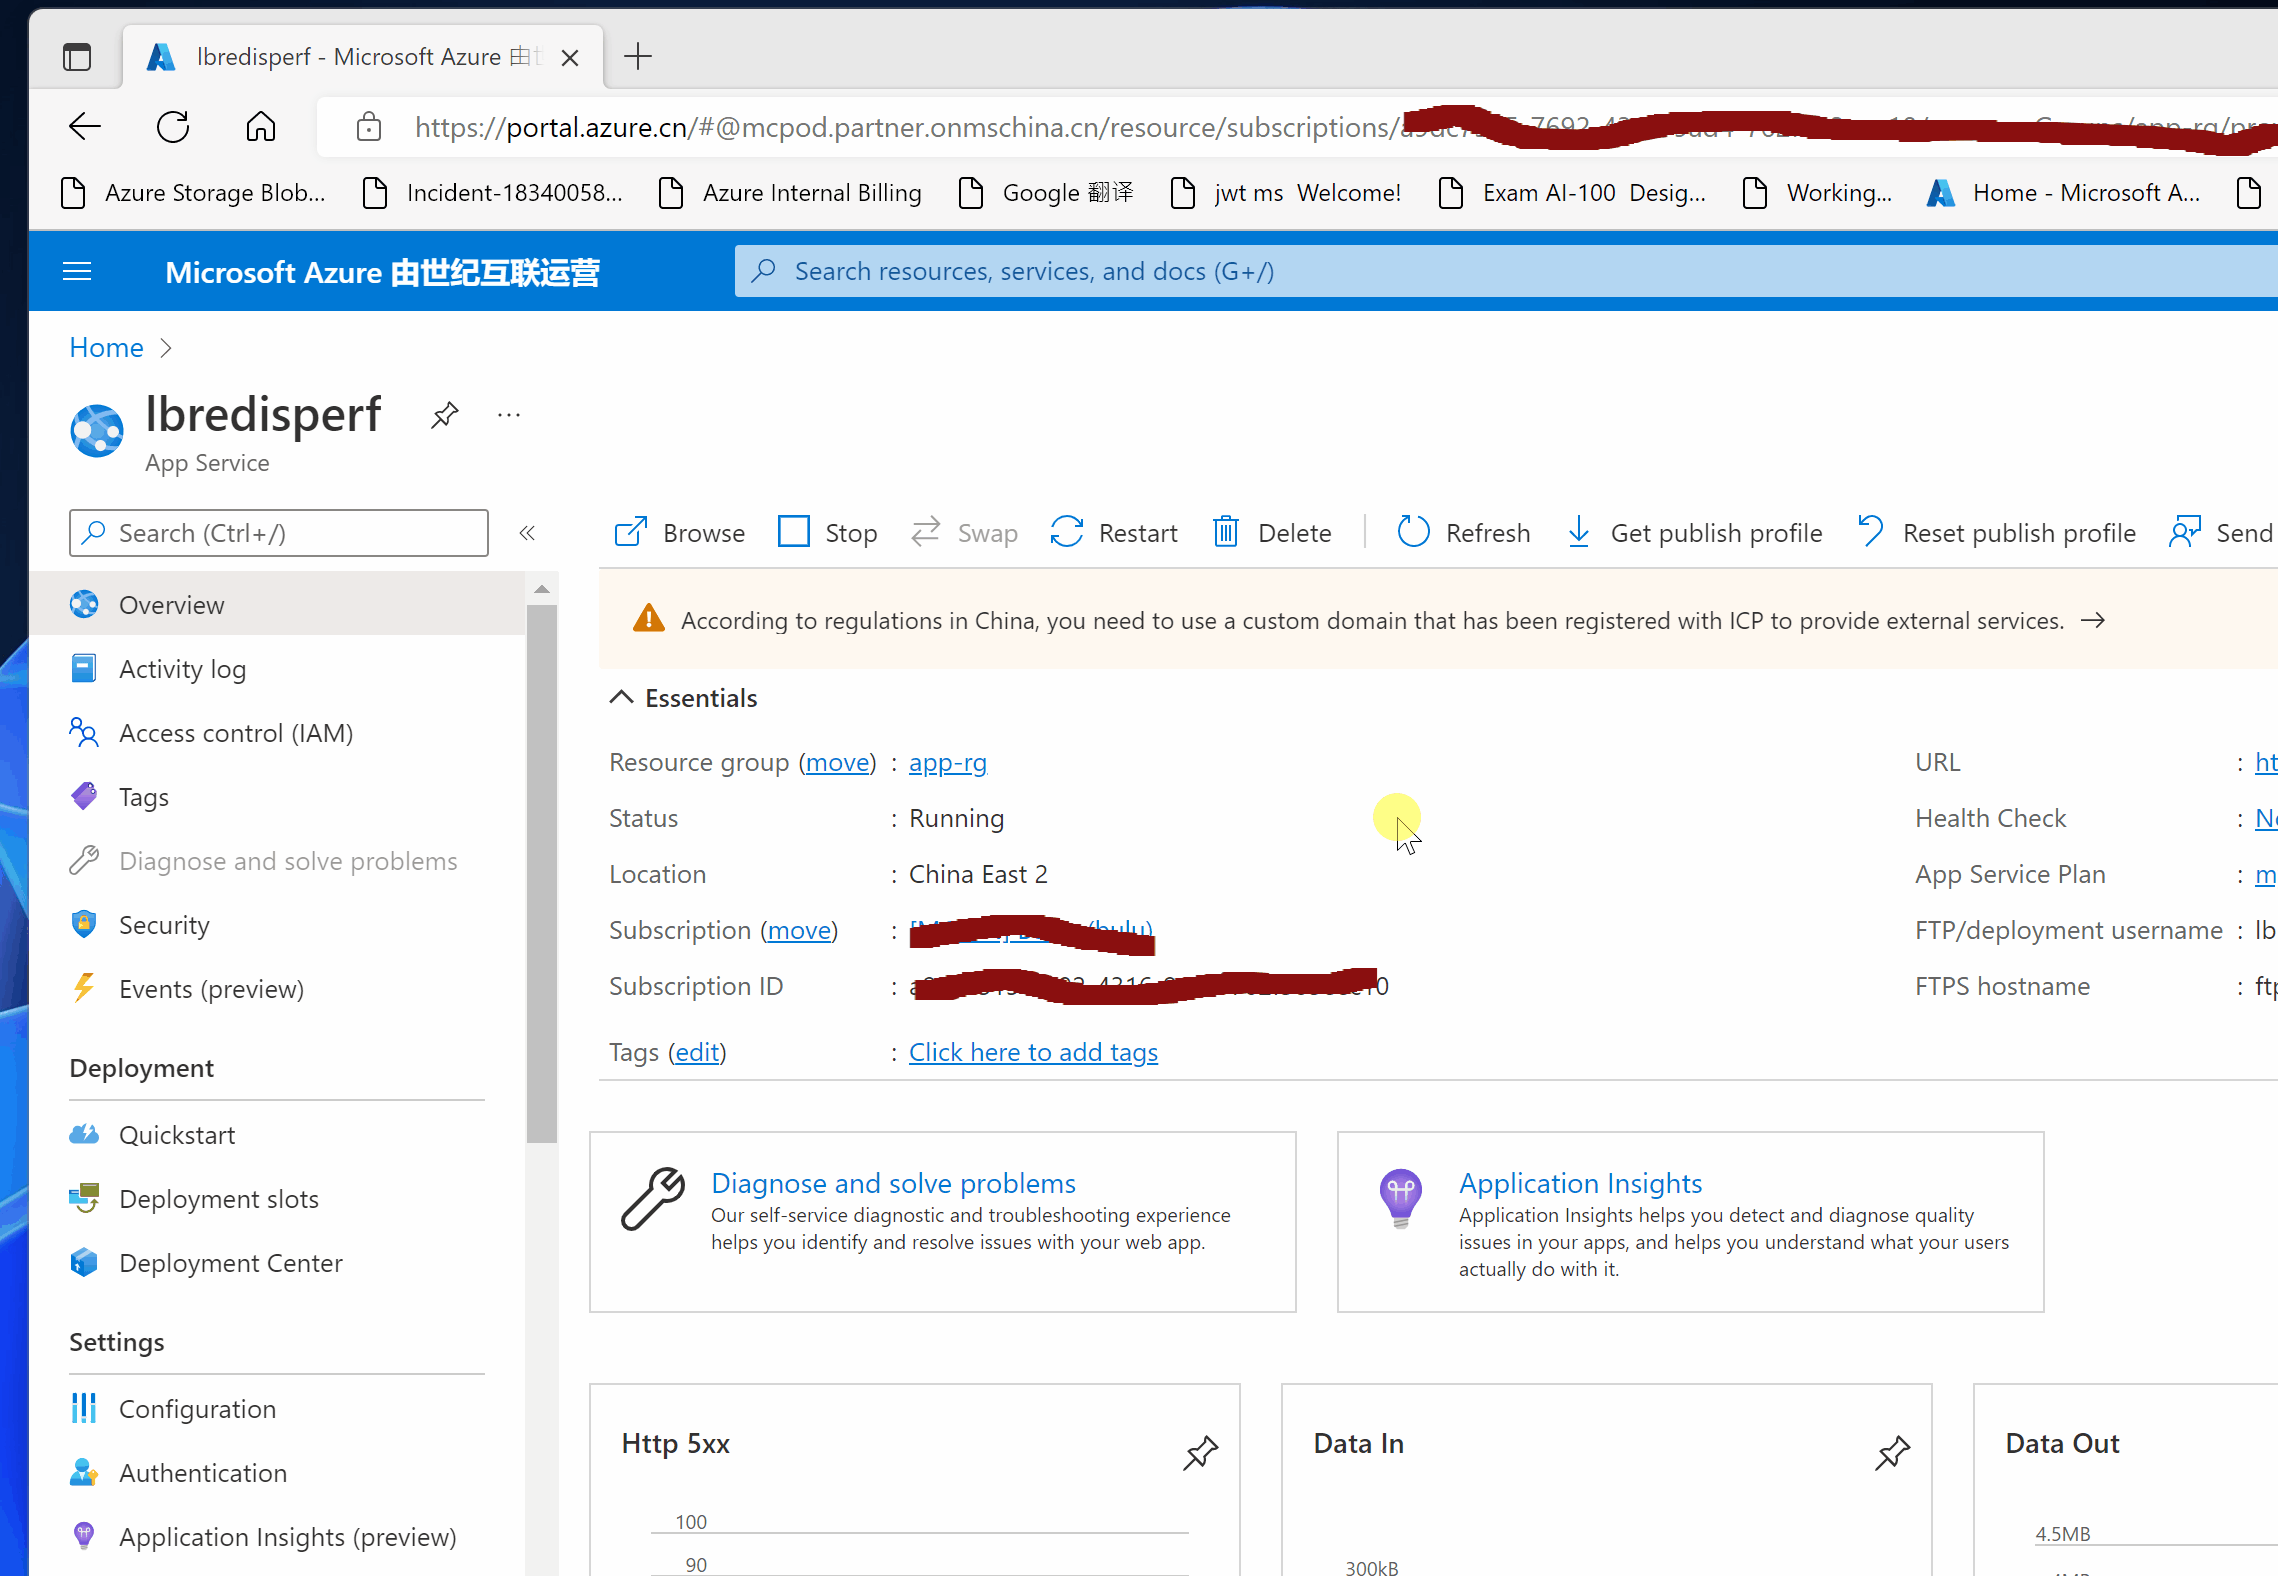
Task: Open Deployment Center menu item
Action: click(x=230, y=1263)
